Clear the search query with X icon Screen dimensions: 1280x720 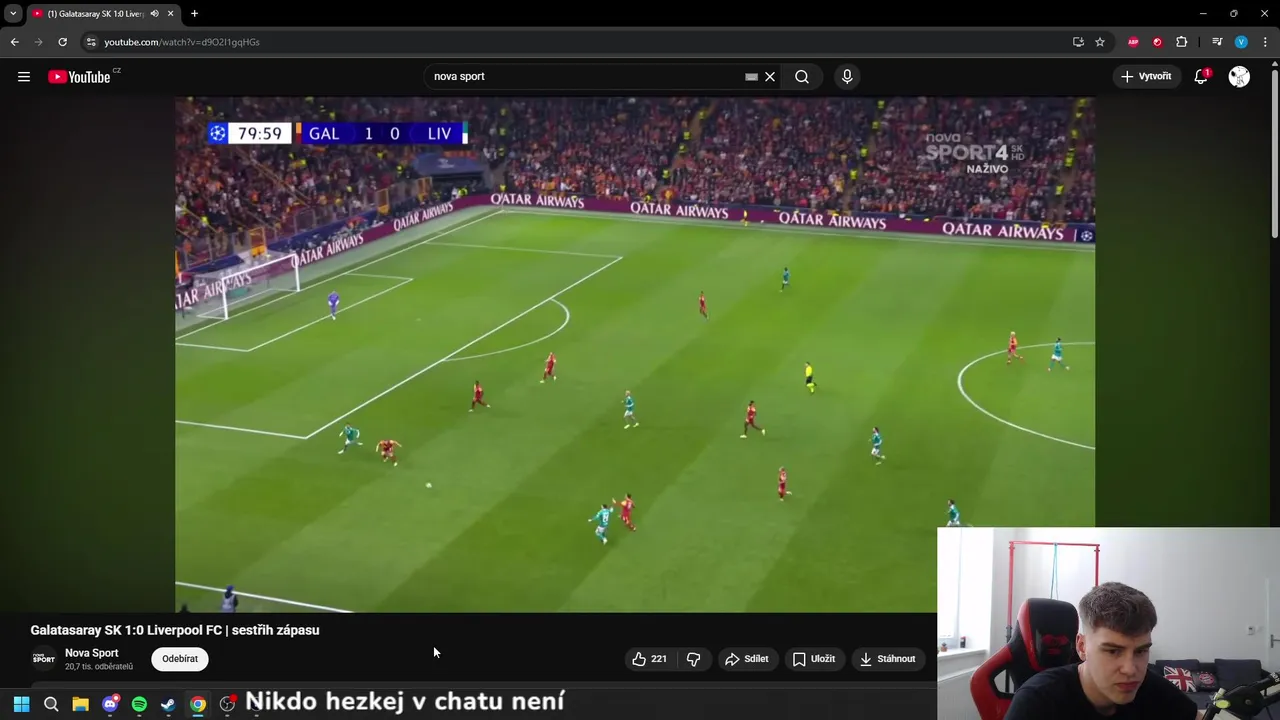(770, 77)
